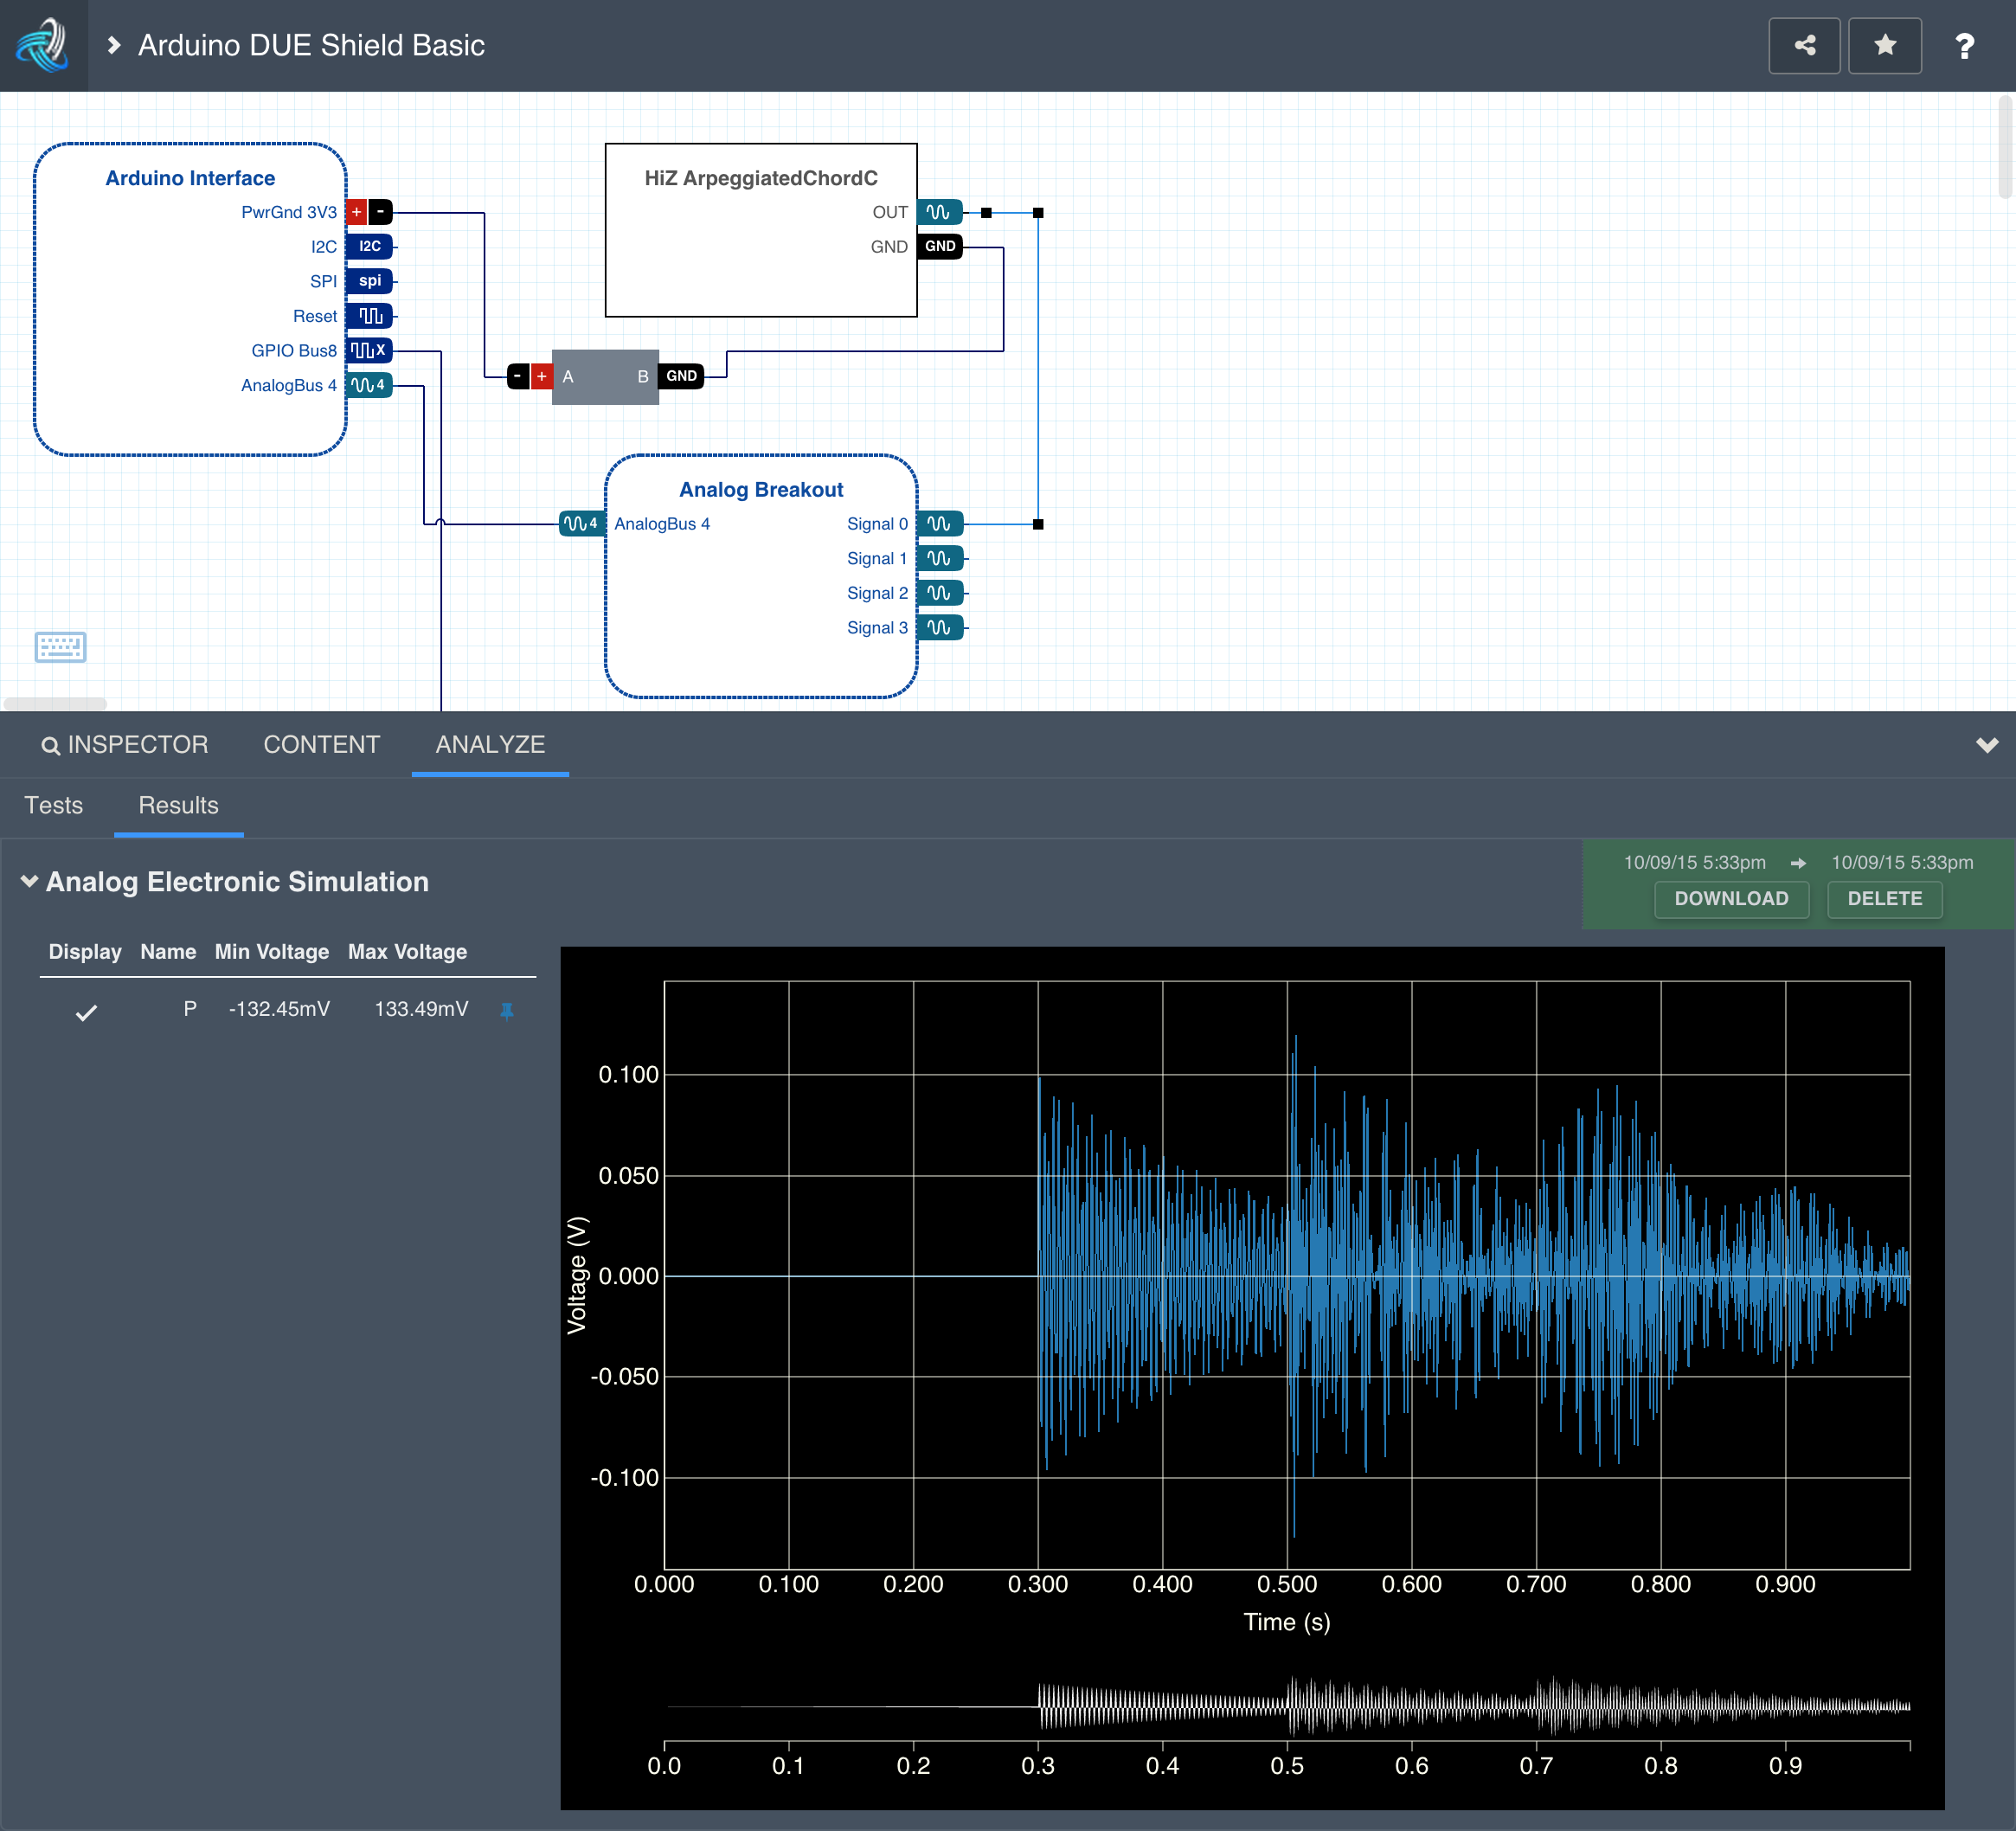Screen dimensions: 2016x1831
Task: Click the DOWNLOAD button
Action: [x=1731, y=898]
